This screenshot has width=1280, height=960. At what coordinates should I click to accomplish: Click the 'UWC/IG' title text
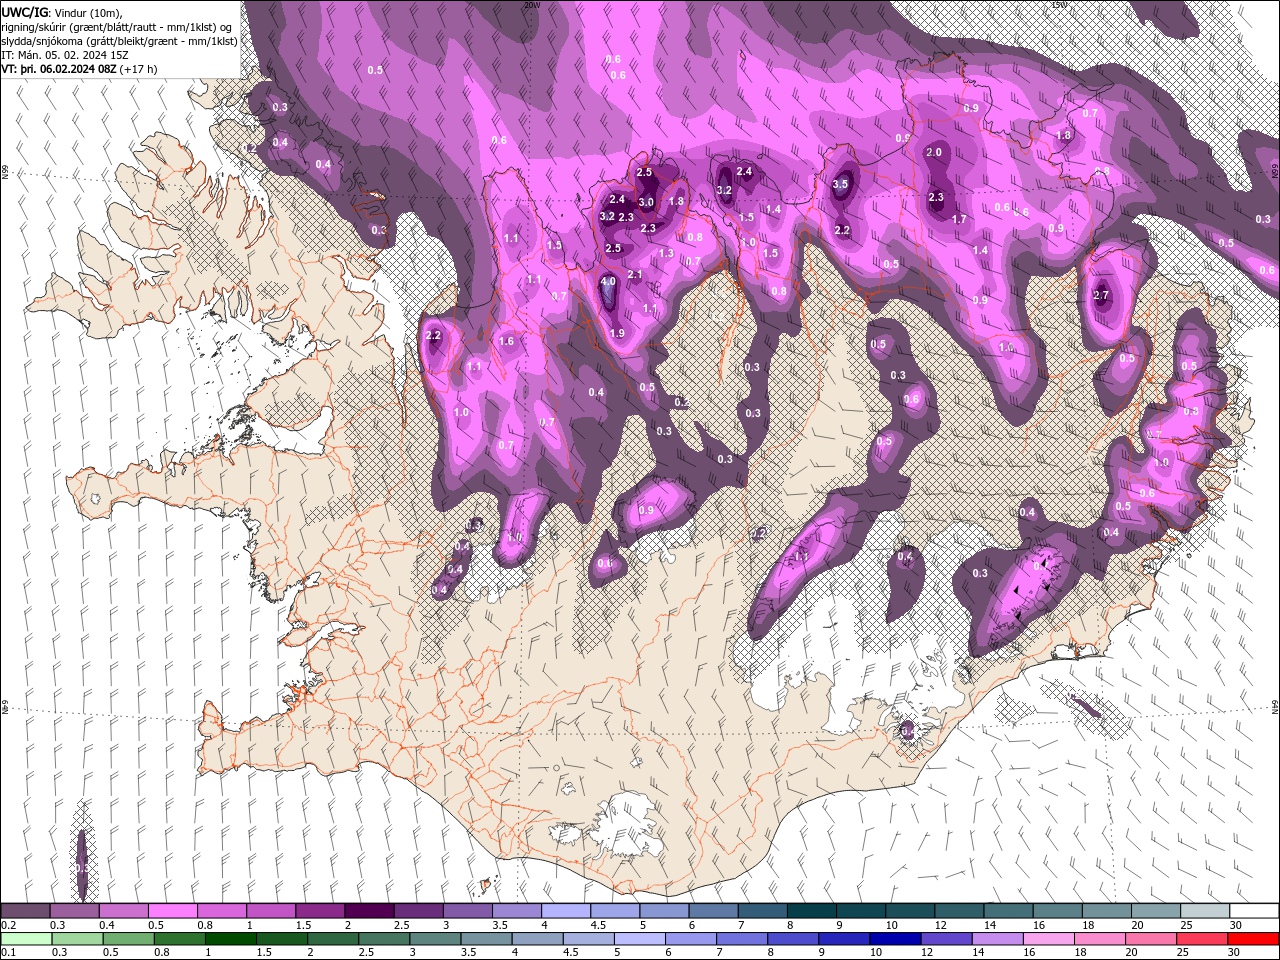pyautogui.click(x=25, y=11)
